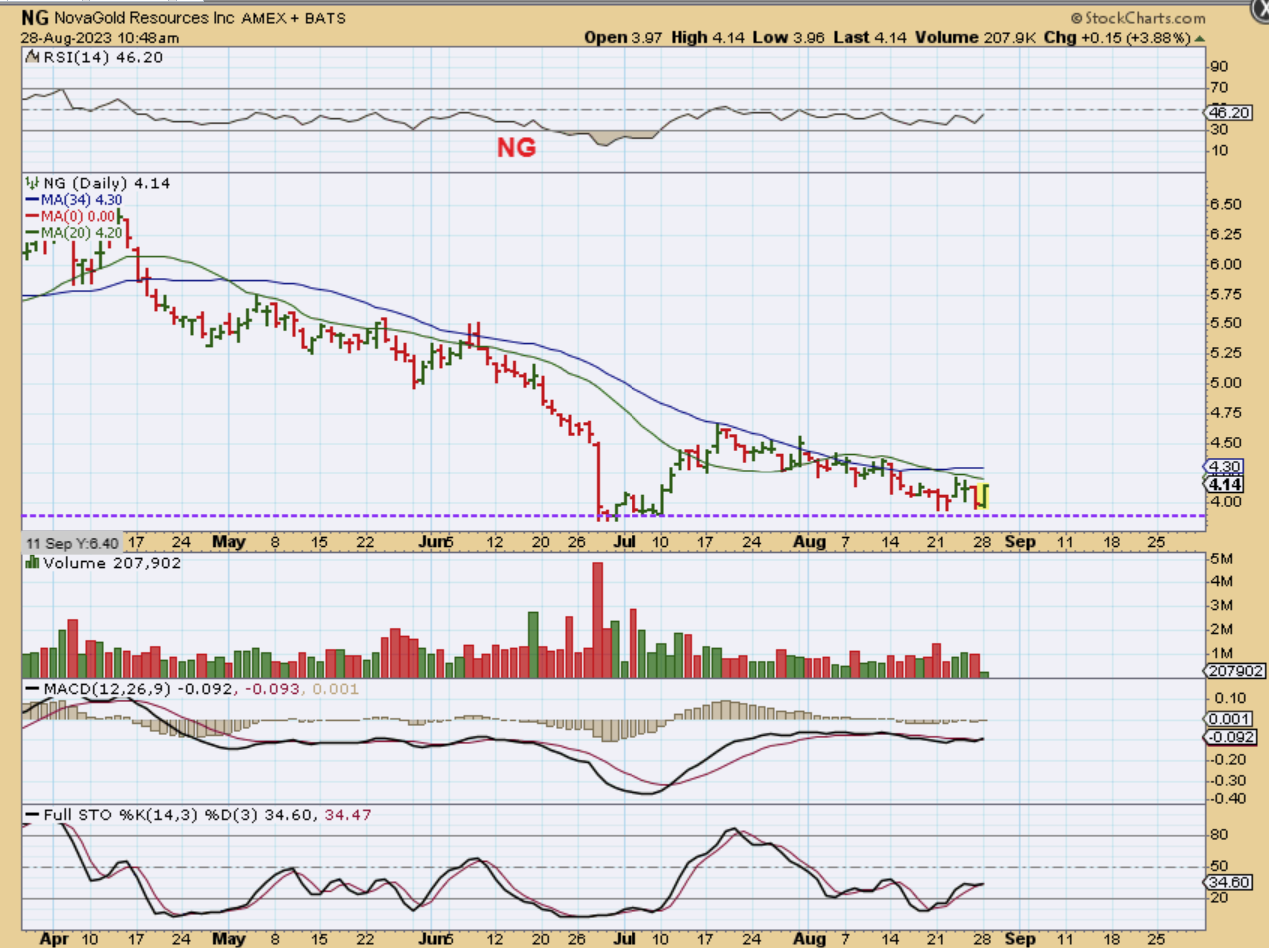
Task: Click the red NG annotation in RSI panel
Action: click(x=517, y=148)
